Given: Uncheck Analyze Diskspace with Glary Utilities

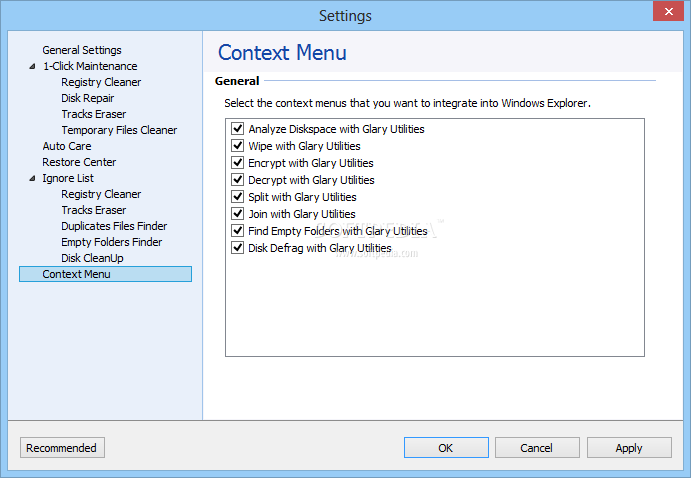Looking at the screenshot, I should click(x=238, y=129).
